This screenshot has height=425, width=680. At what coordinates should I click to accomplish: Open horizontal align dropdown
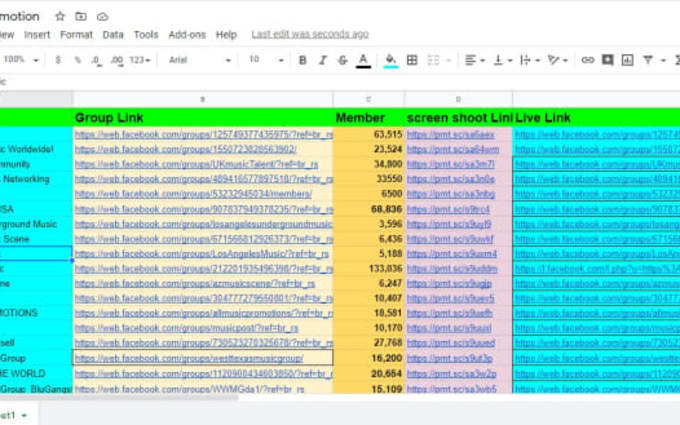click(474, 60)
